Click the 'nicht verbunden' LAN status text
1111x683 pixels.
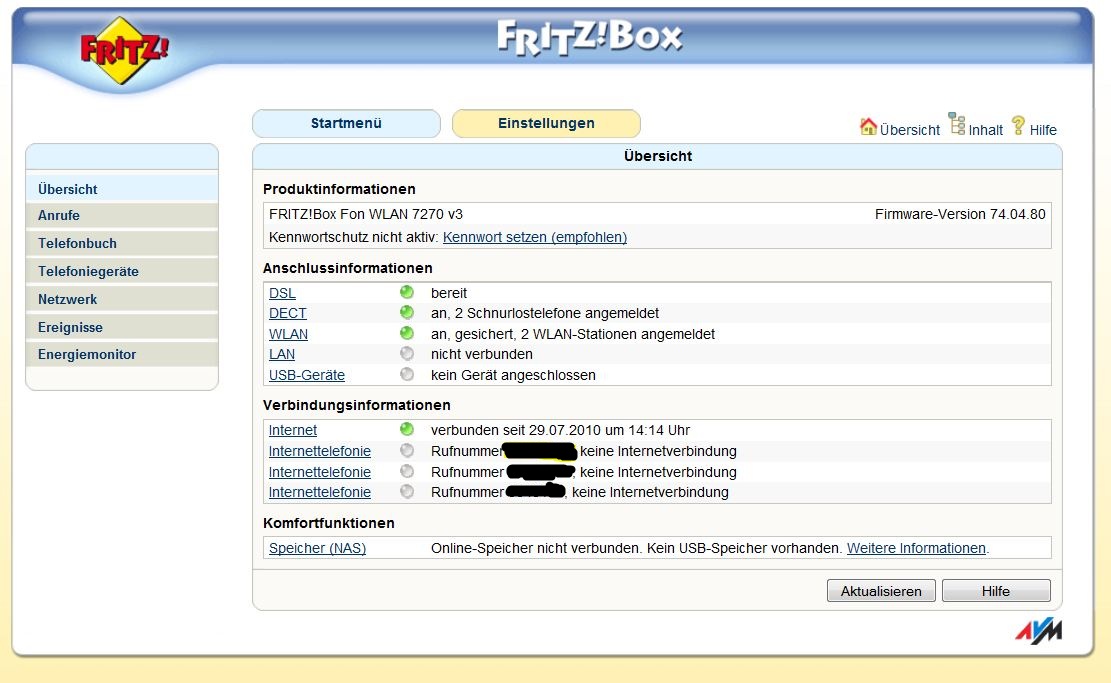click(x=482, y=354)
